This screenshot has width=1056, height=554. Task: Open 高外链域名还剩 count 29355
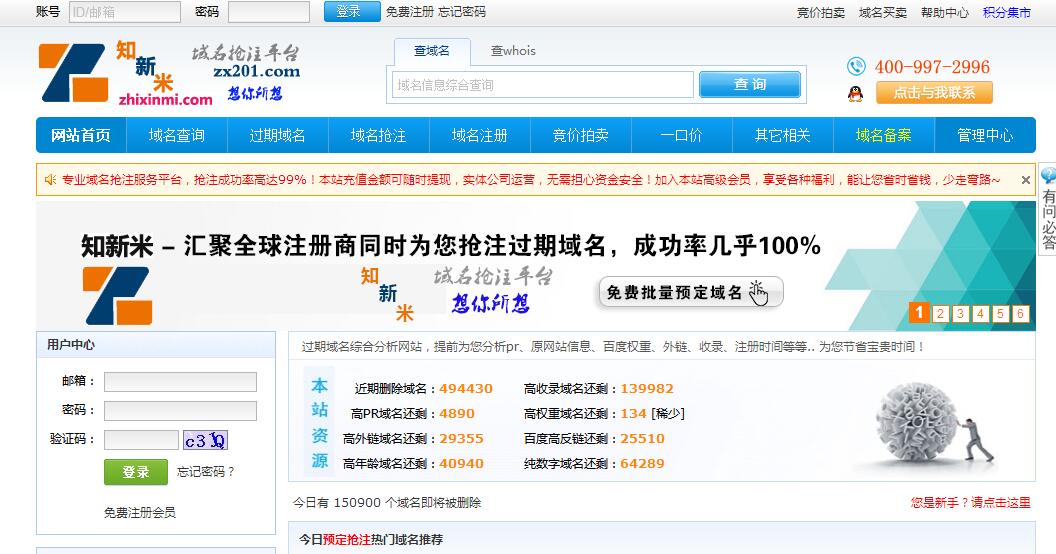coord(461,439)
